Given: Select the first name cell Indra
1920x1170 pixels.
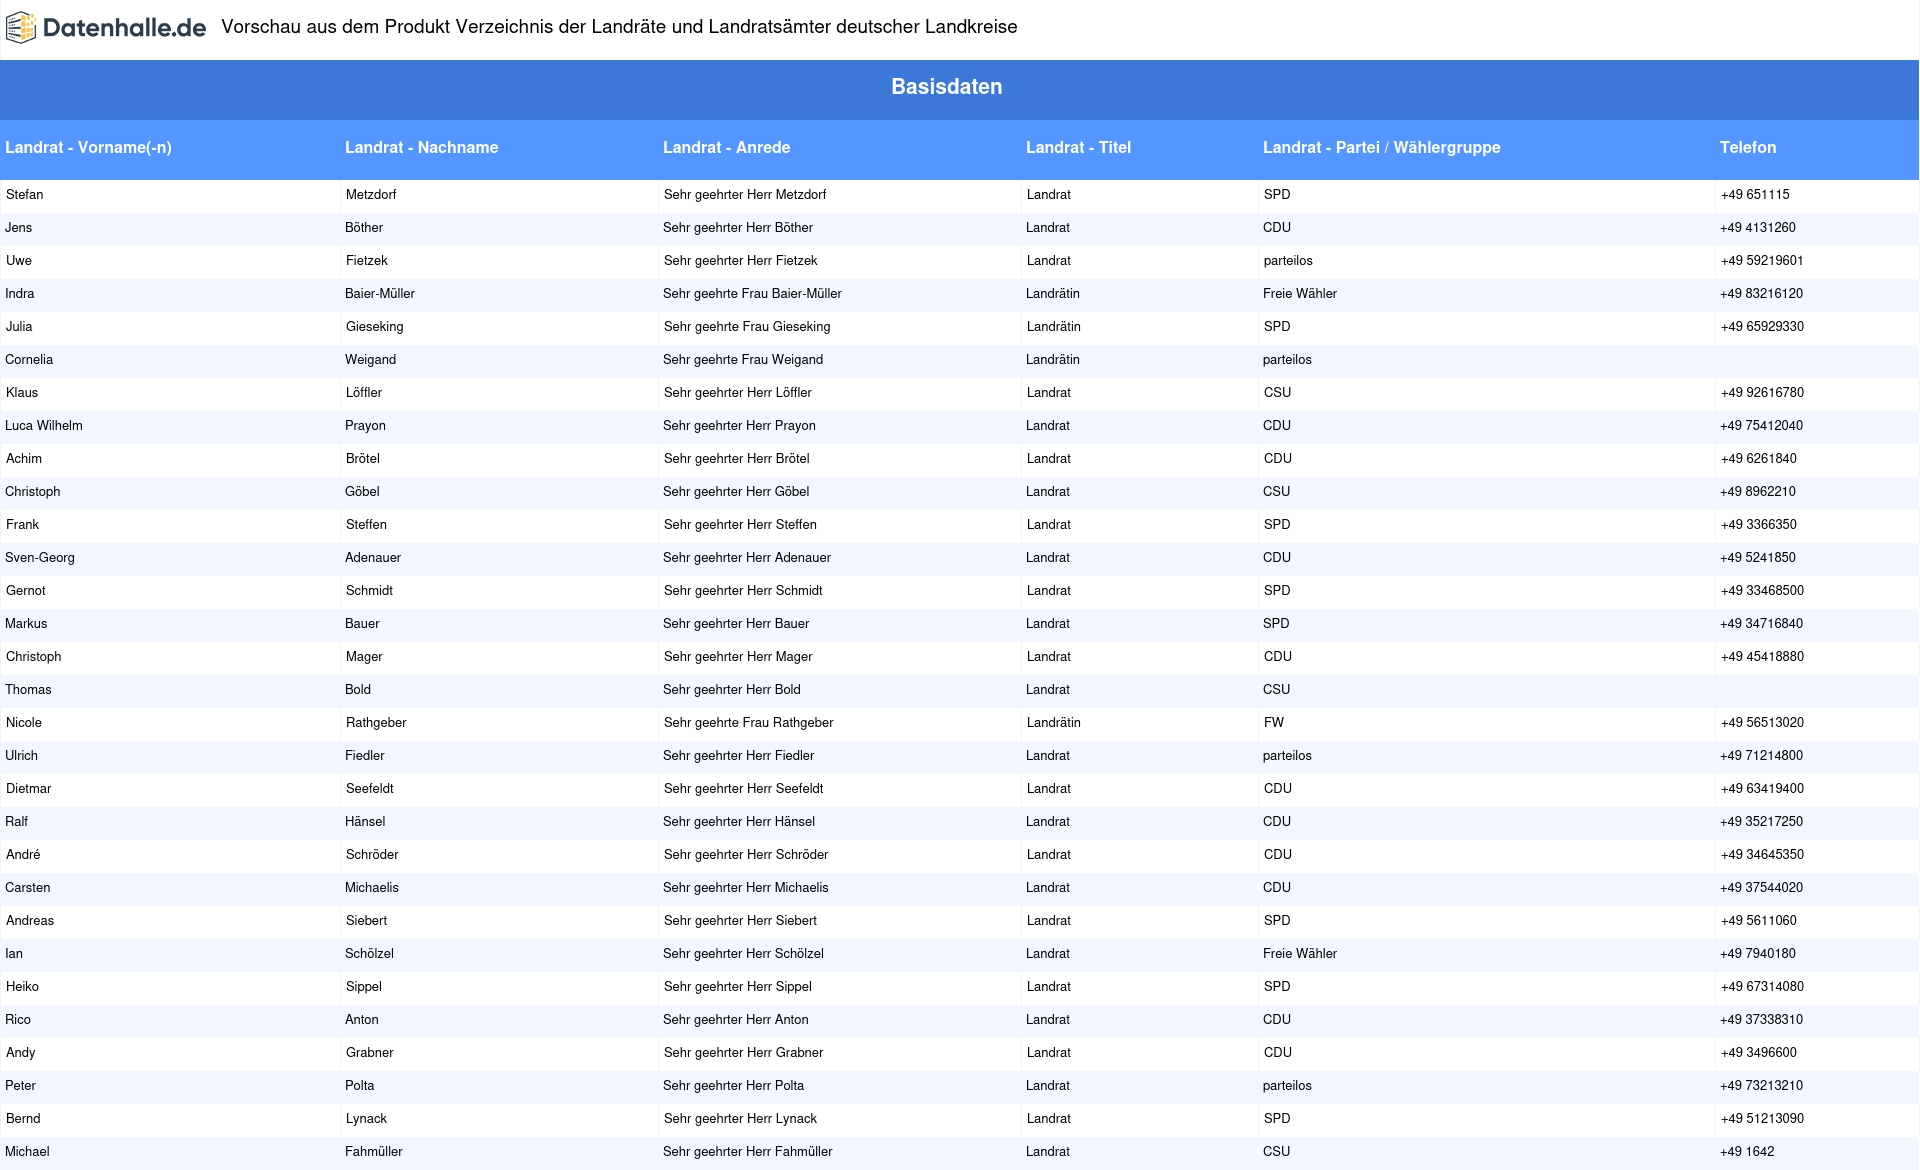Looking at the screenshot, I should [20, 294].
